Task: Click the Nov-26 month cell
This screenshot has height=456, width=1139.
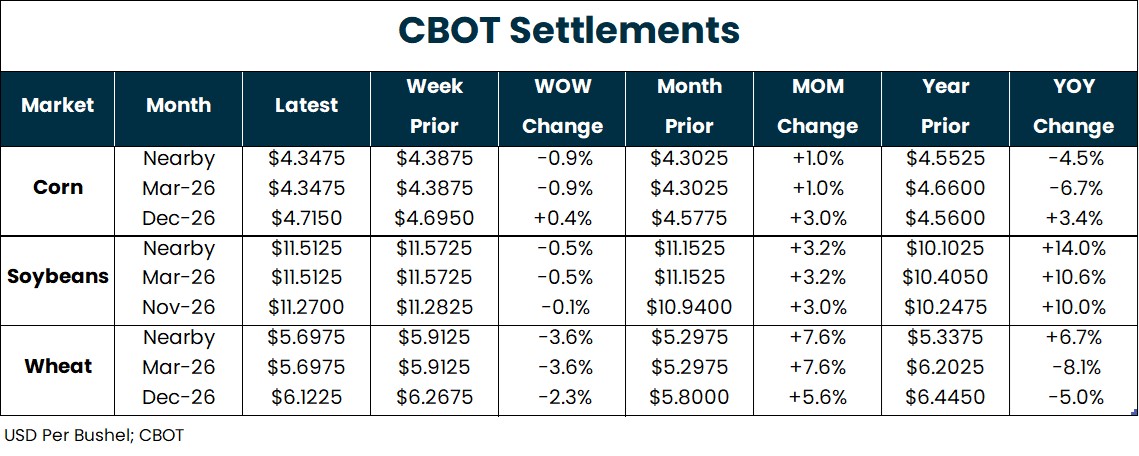Action: 179,307
